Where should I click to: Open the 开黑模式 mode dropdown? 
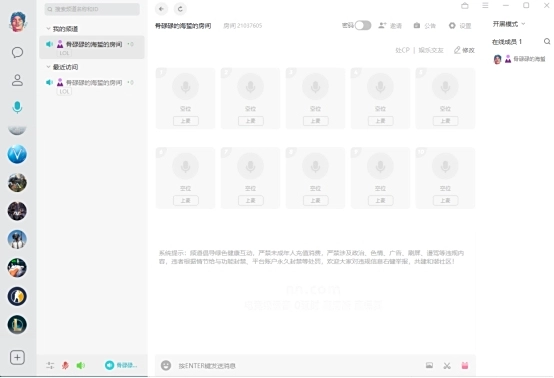(x=509, y=24)
